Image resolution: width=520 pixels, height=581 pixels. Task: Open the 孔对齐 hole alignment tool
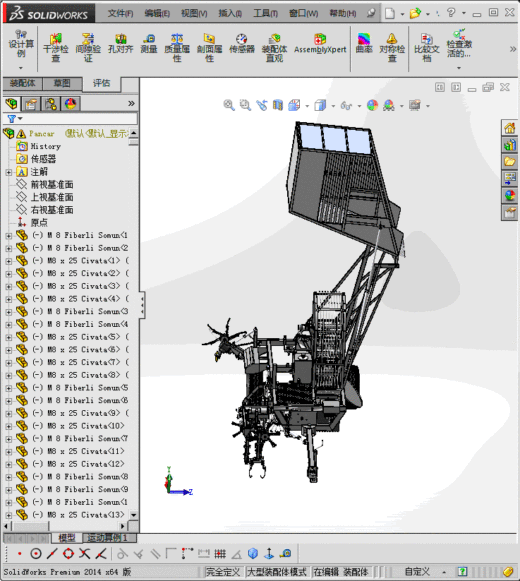[120, 44]
